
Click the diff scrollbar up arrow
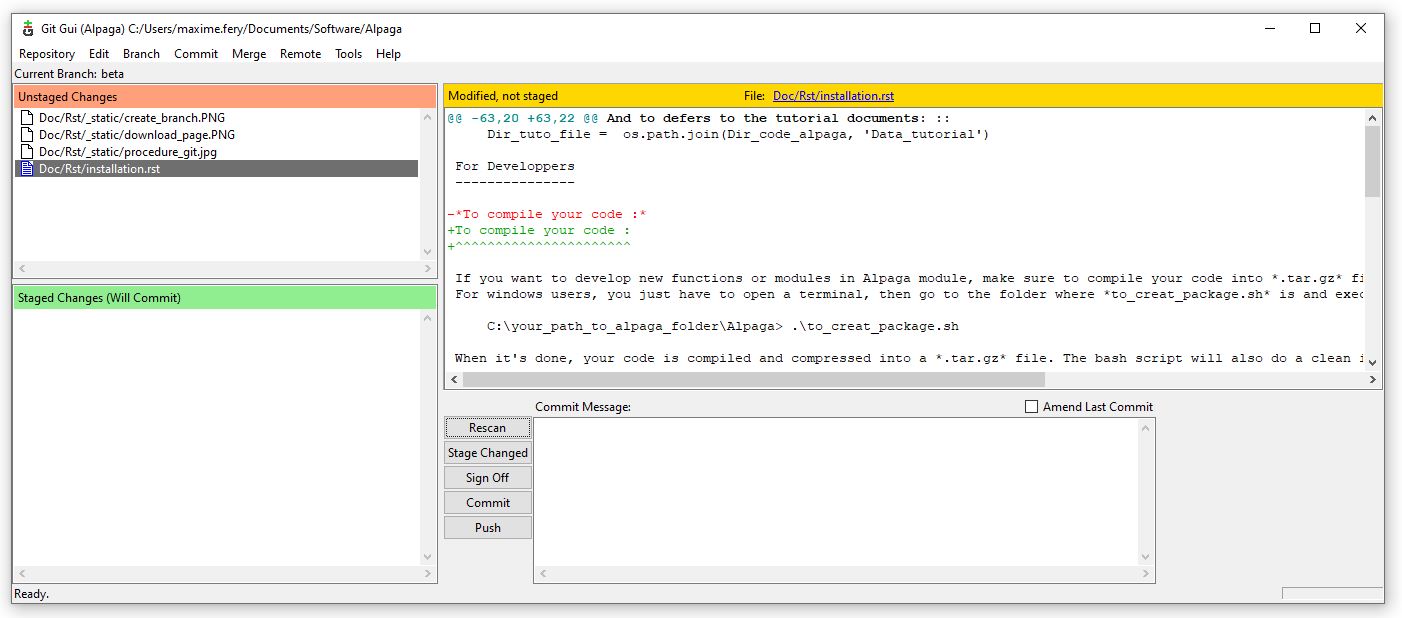[x=1372, y=117]
